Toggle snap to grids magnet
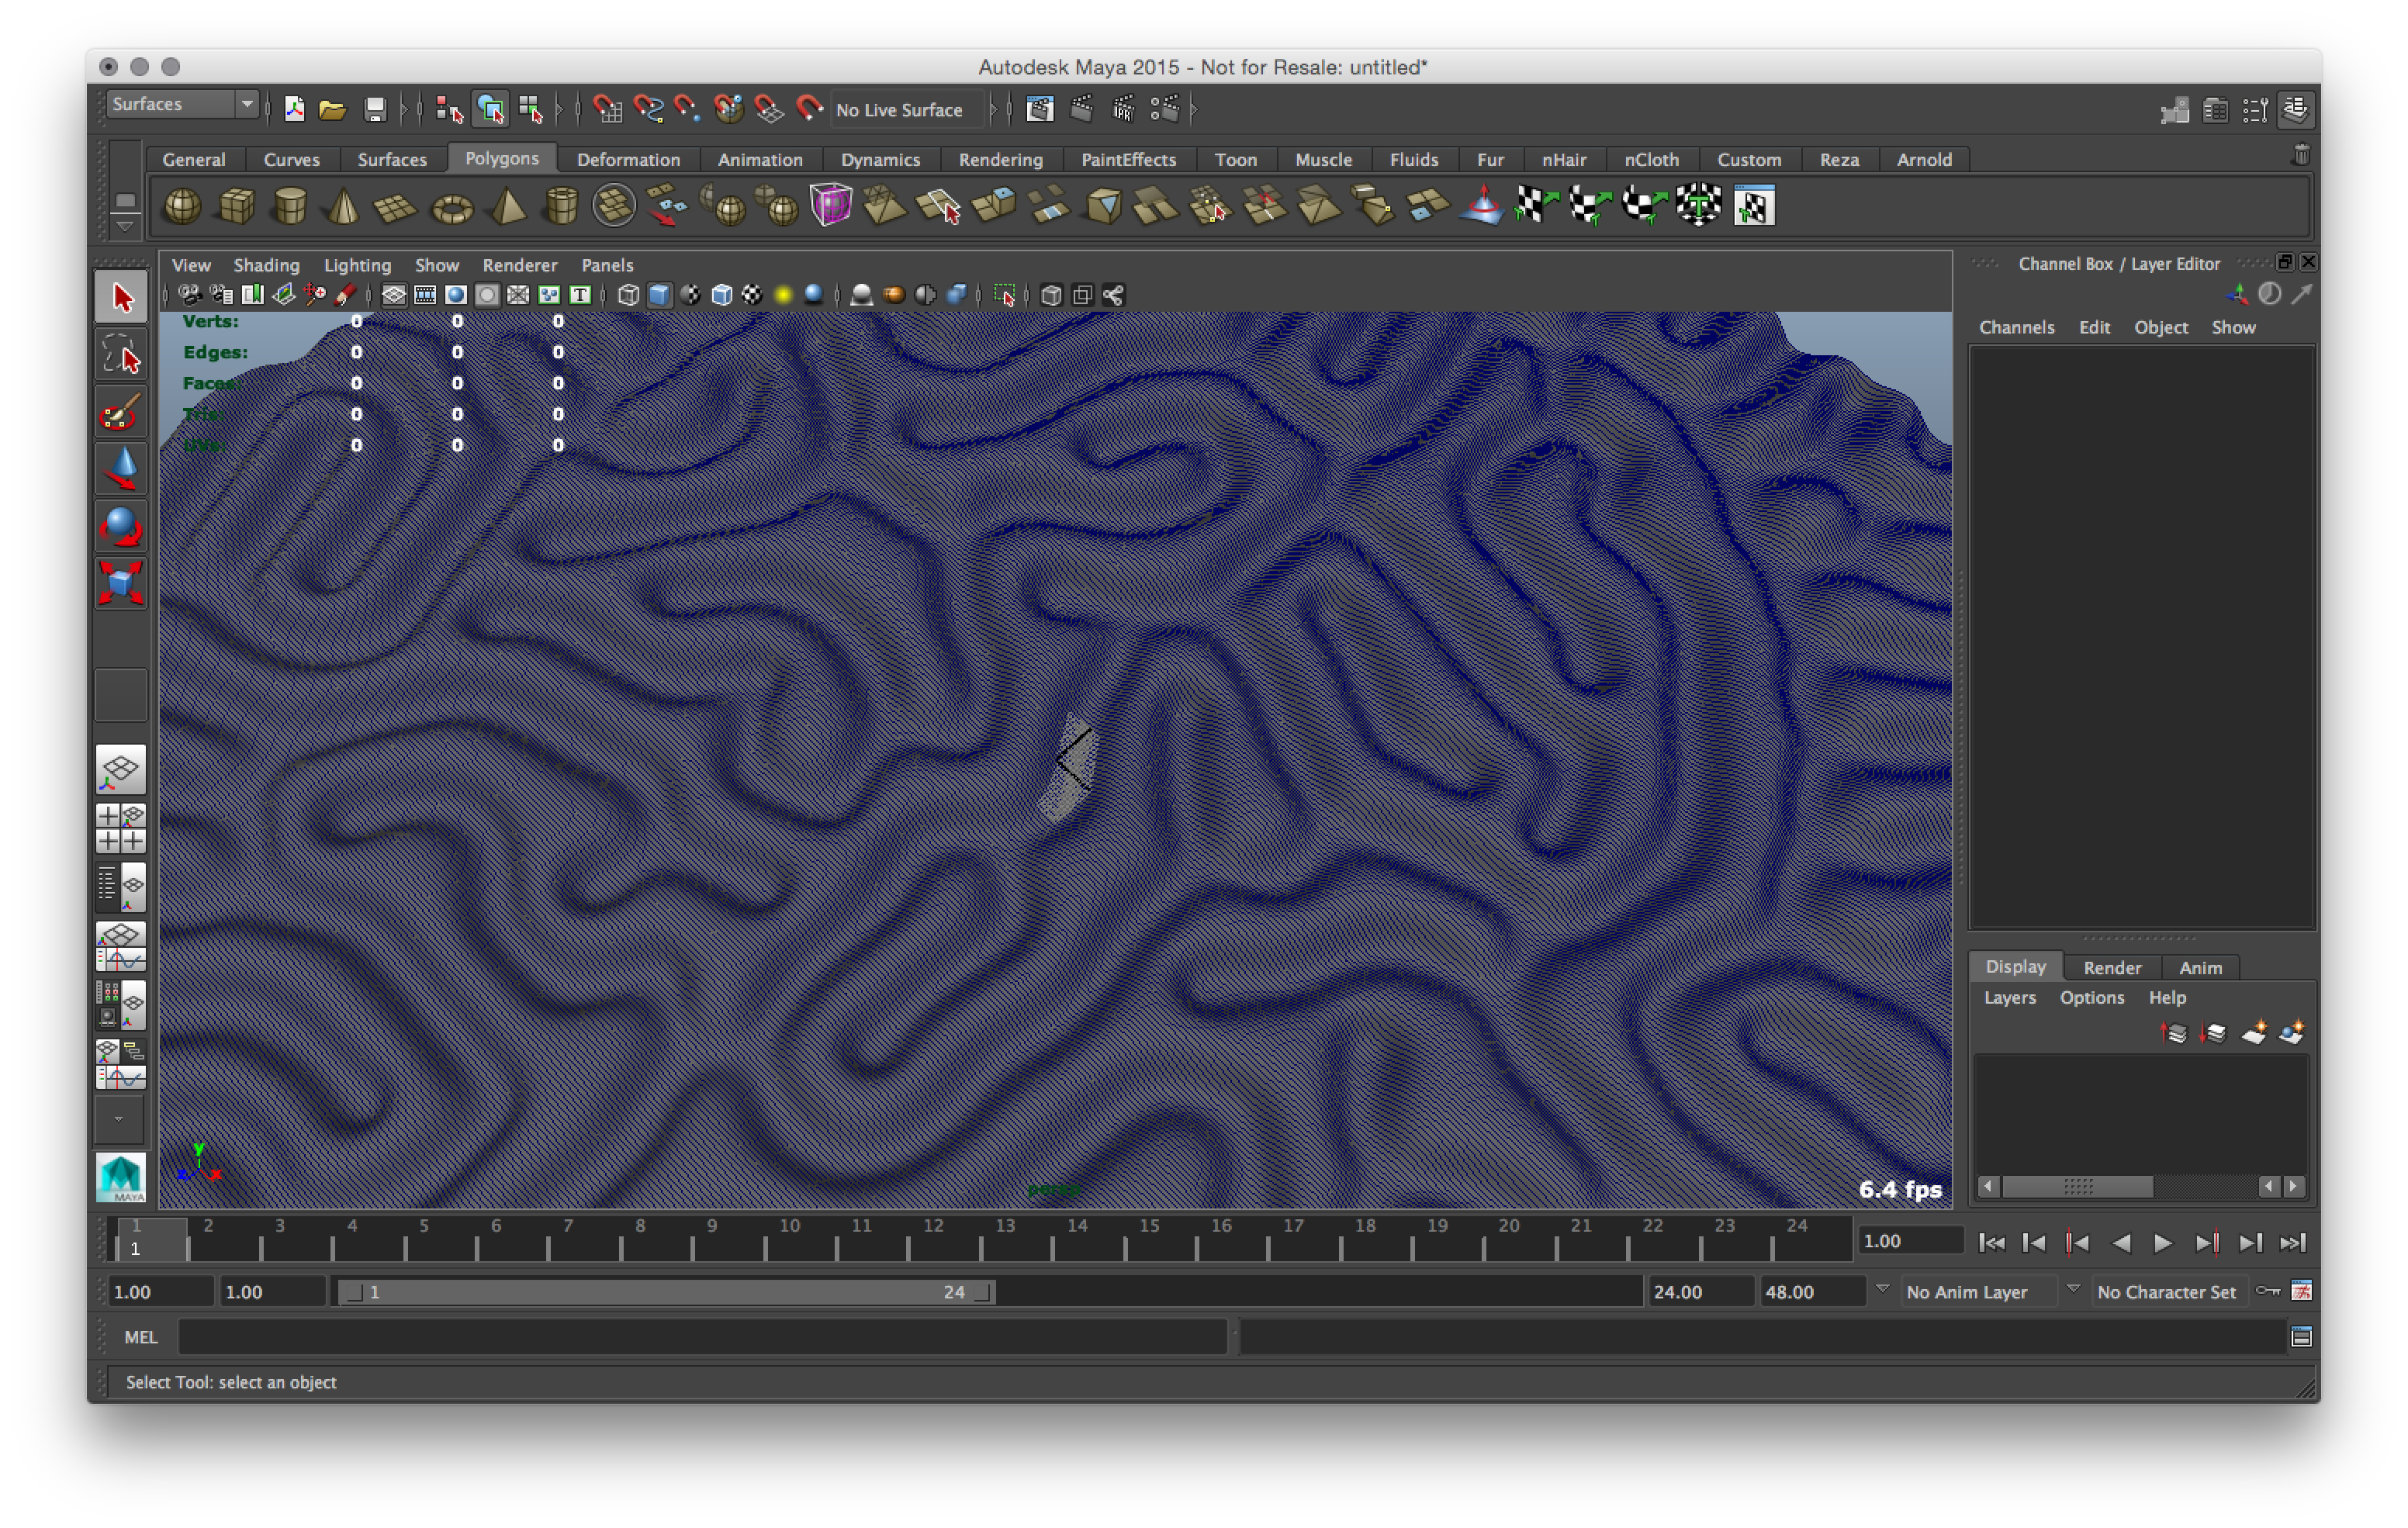2408x1528 pixels. click(x=607, y=109)
